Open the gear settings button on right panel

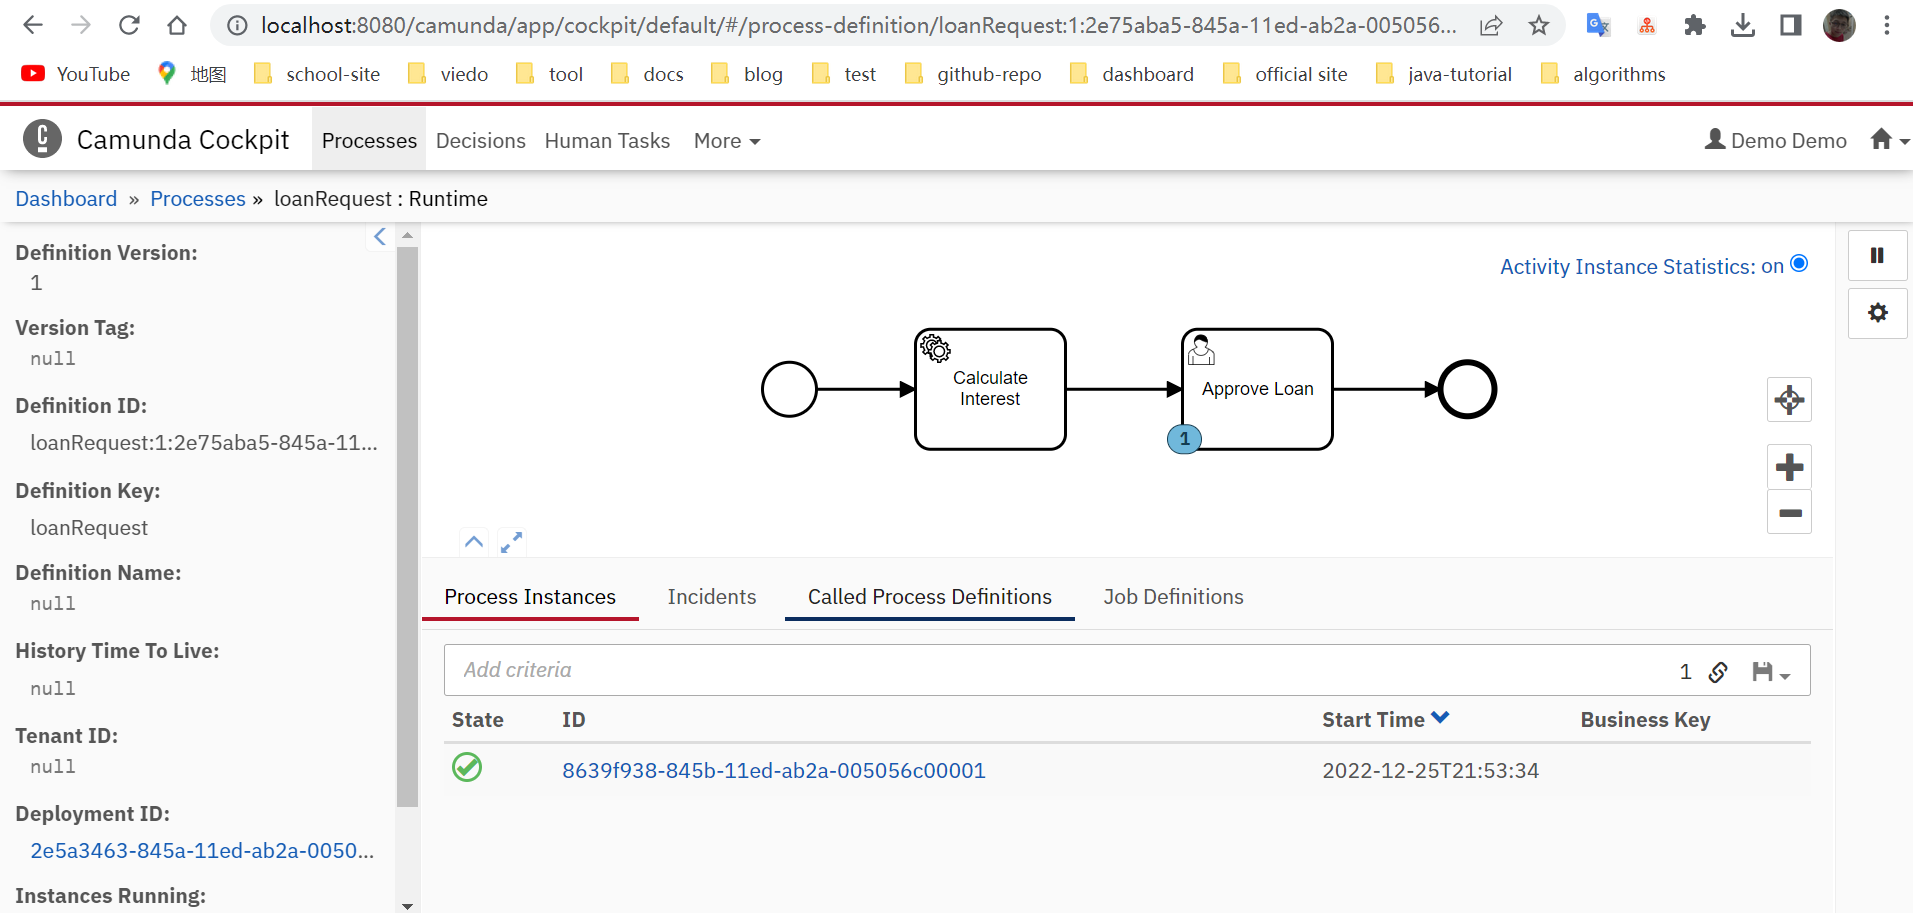coord(1877,313)
